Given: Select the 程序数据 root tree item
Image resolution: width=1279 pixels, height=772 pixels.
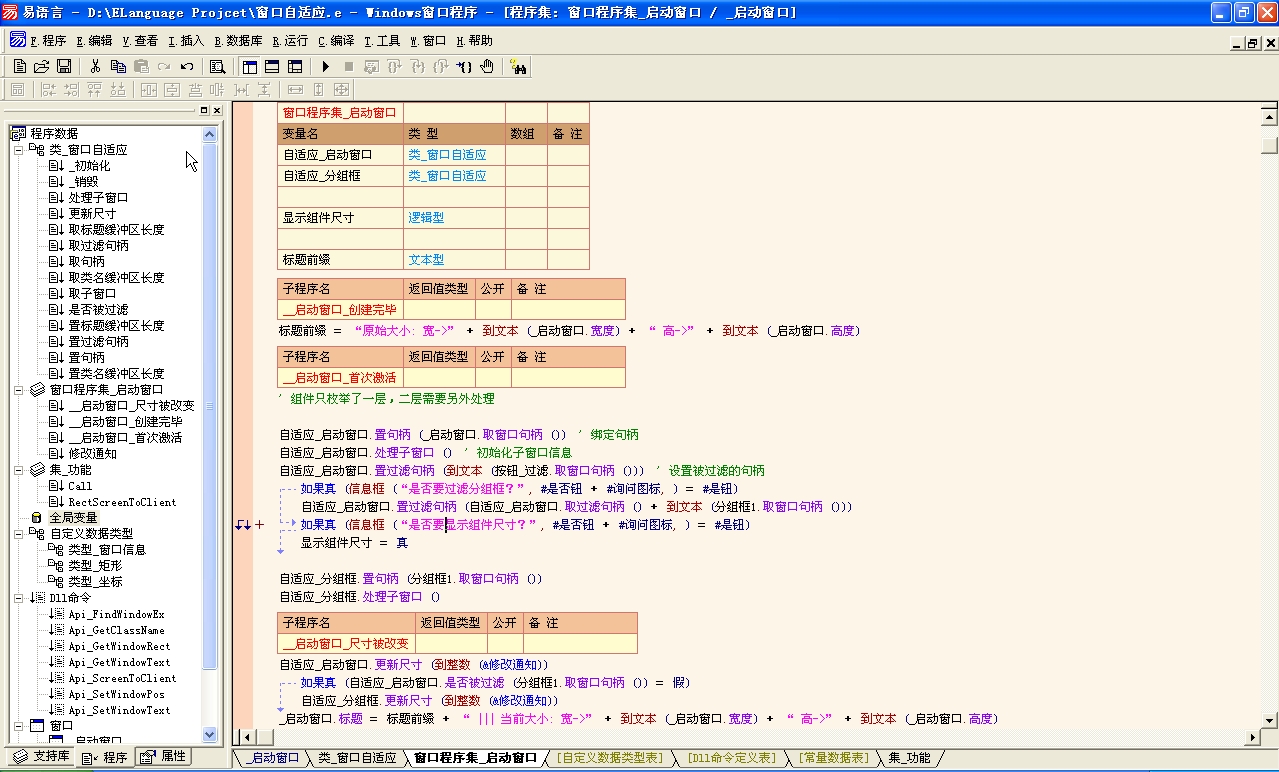Looking at the screenshot, I should pos(53,134).
